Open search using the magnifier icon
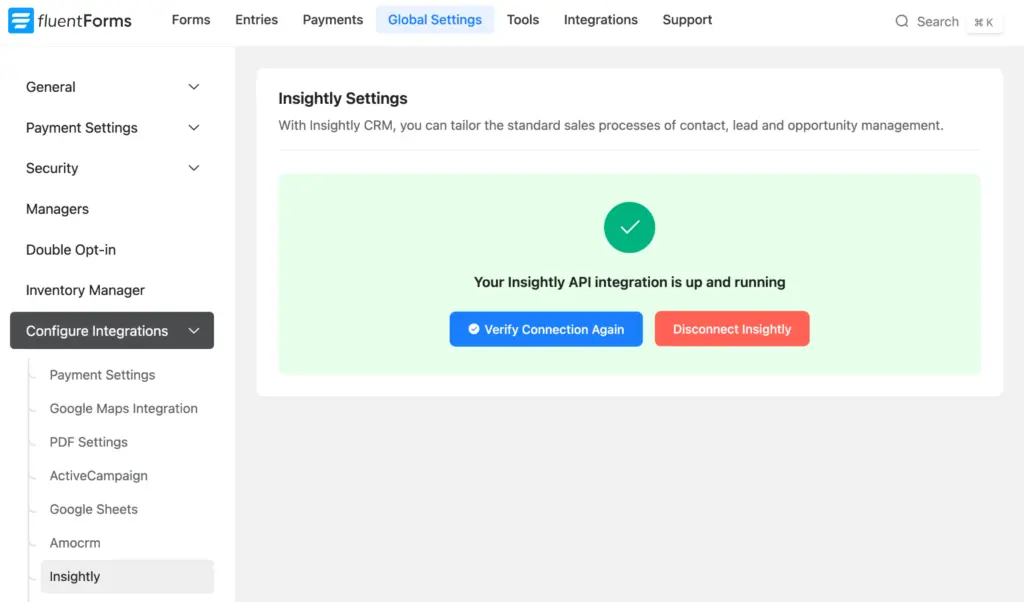 (x=901, y=21)
